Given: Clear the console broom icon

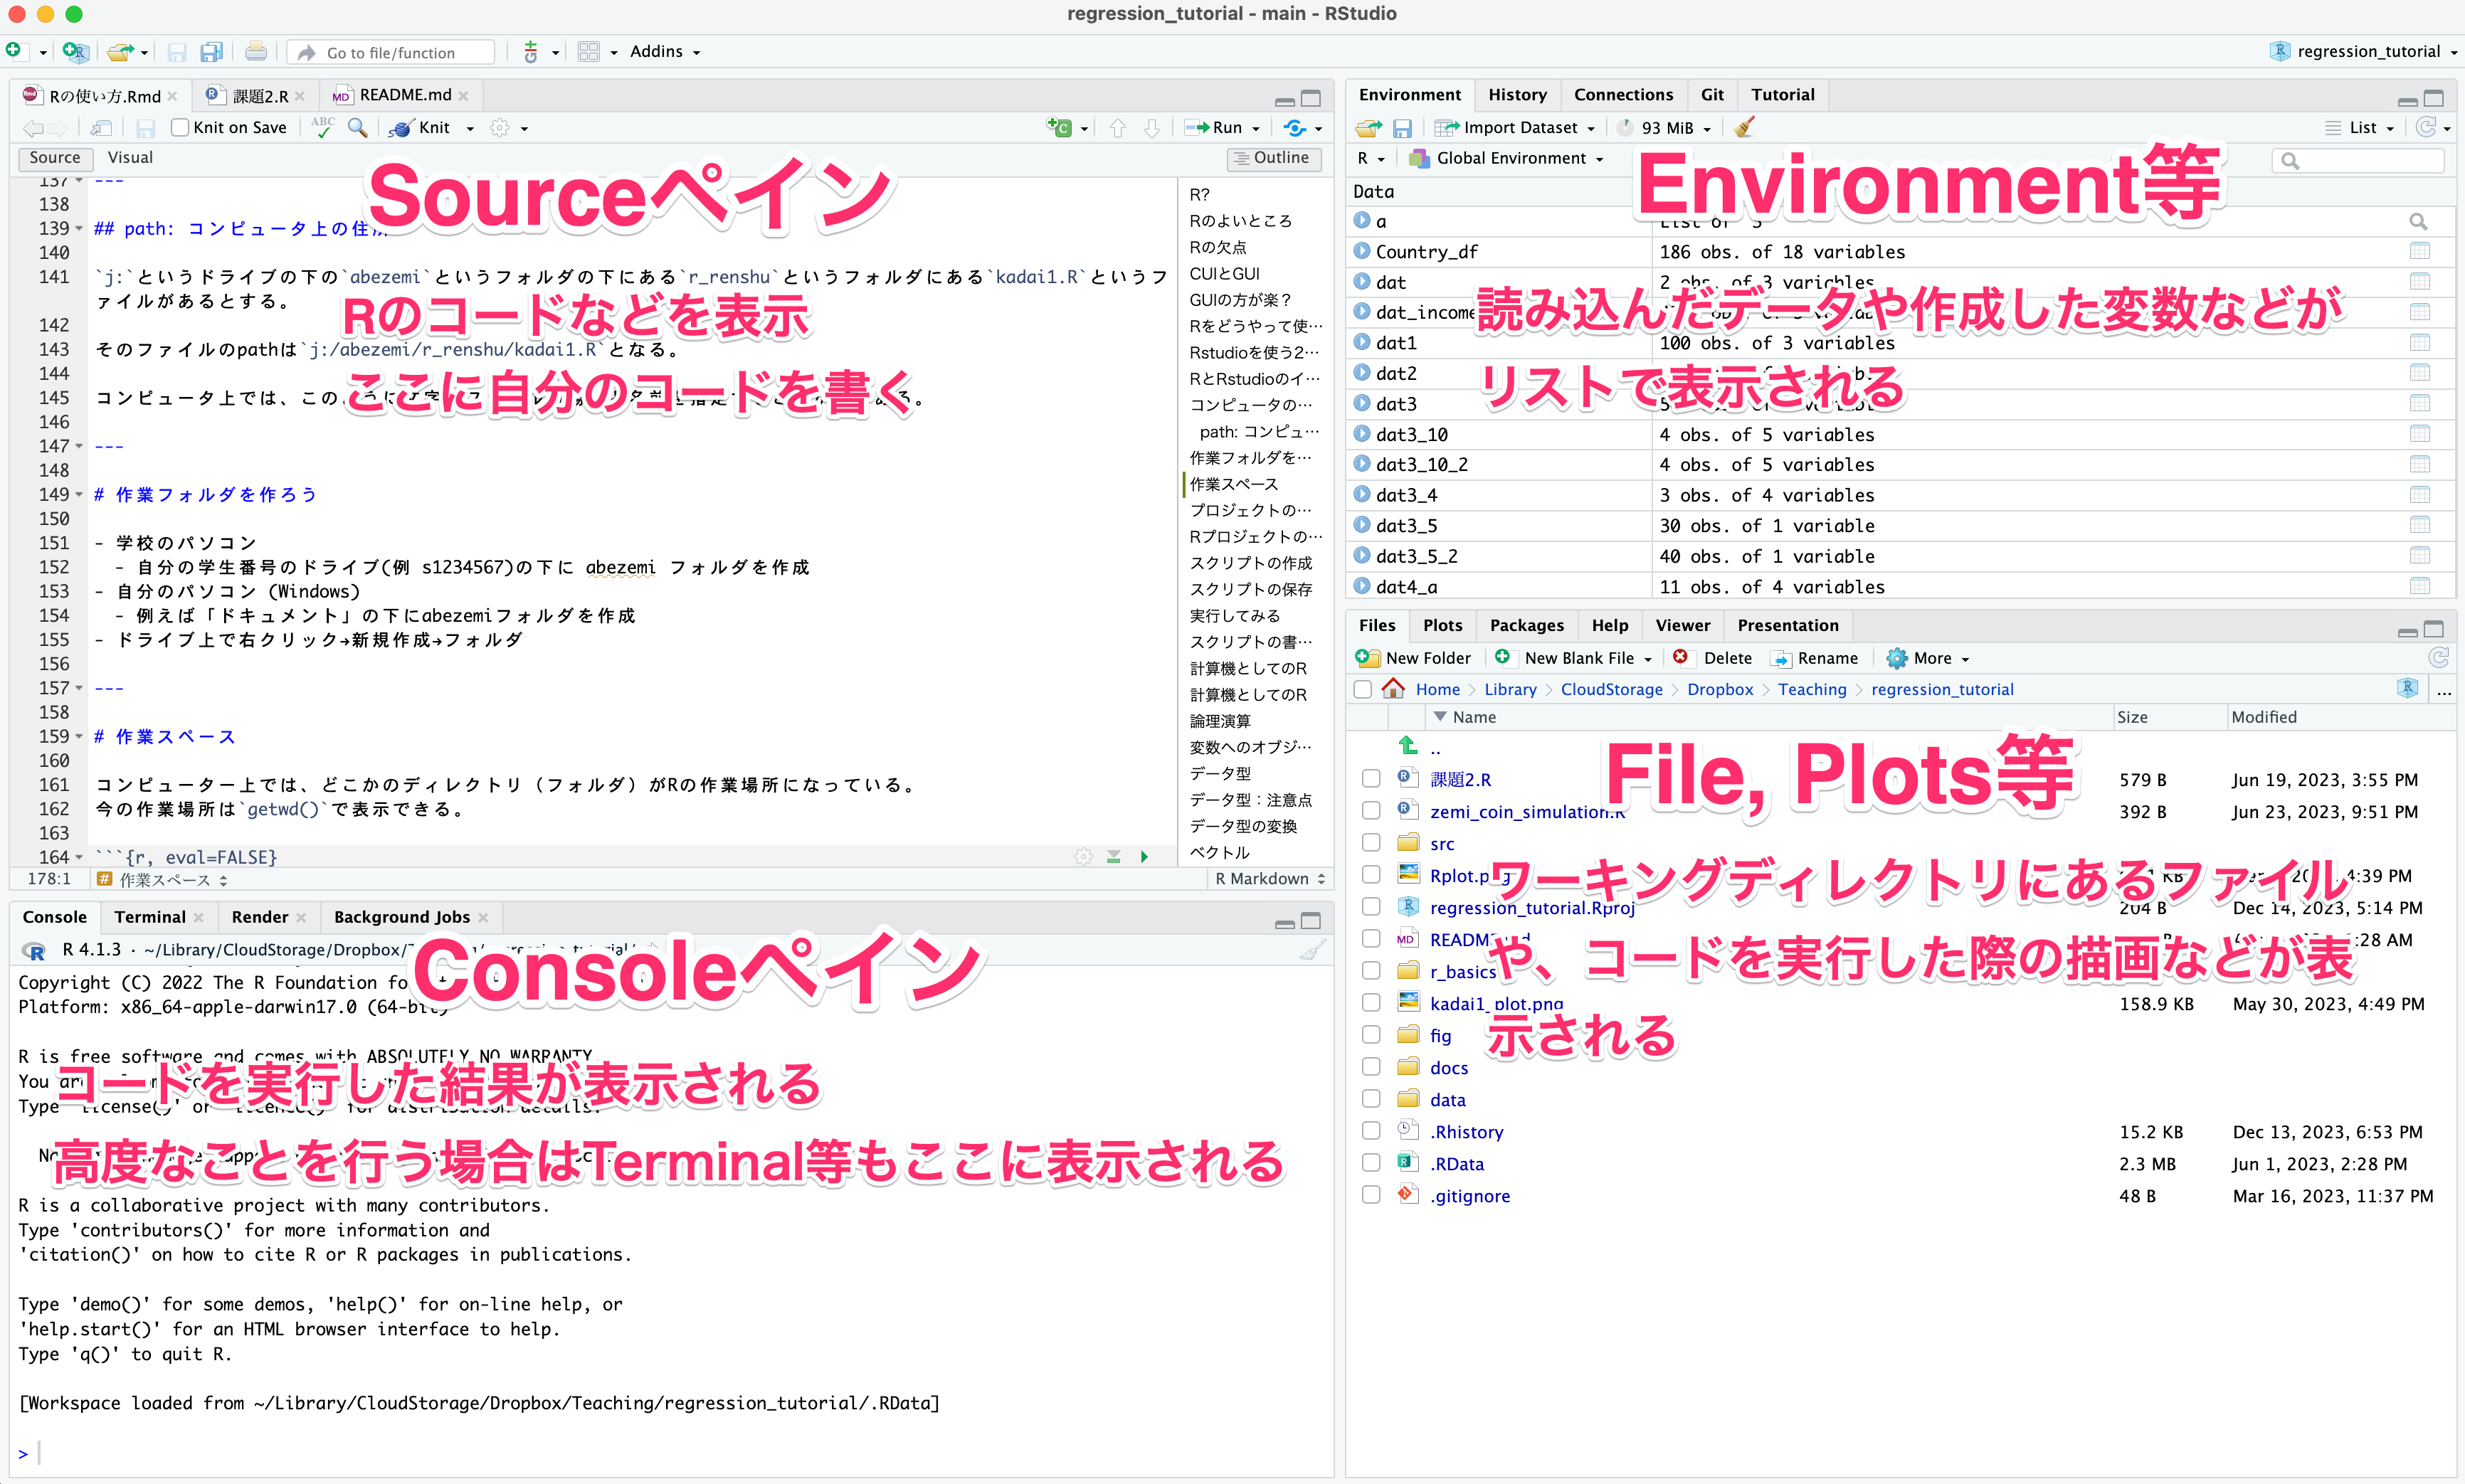Looking at the screenshot, I should point(1313,949).
